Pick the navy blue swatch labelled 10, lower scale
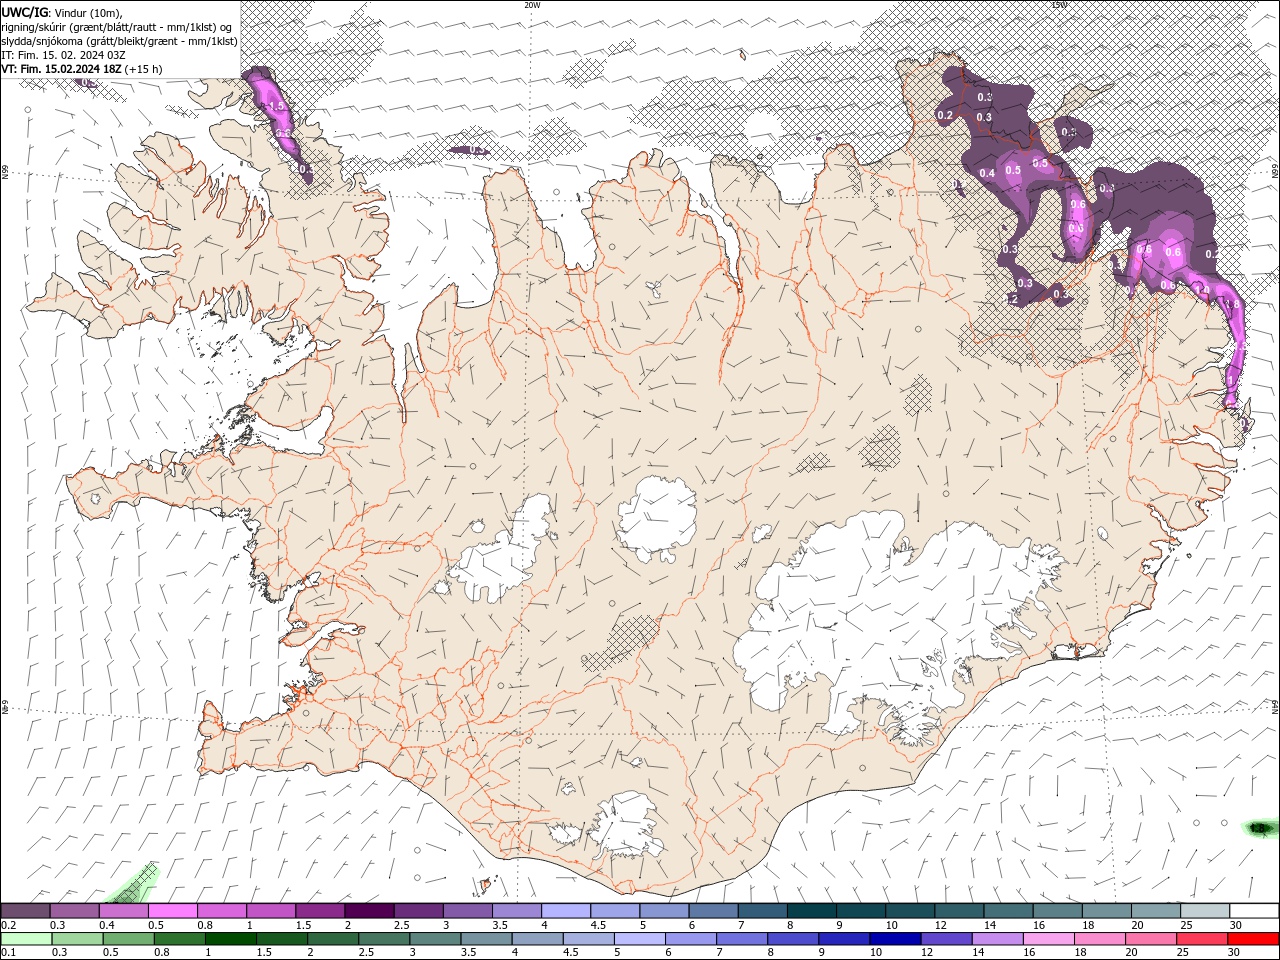The image size is (1280, 960). [x=894, y=939]
